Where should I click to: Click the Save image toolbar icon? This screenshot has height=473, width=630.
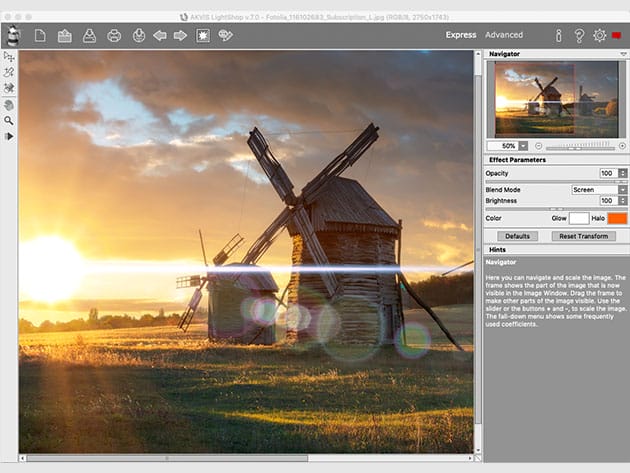(x=90, y=36)
